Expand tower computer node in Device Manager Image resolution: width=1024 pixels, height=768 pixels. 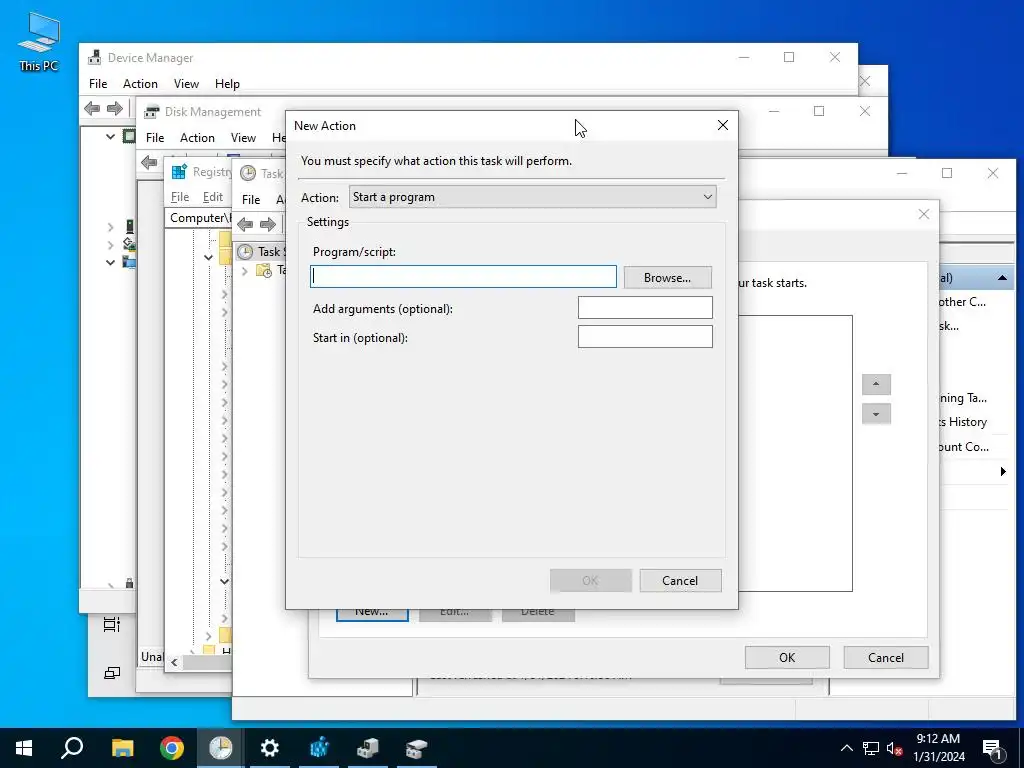(x=110, y=227)
